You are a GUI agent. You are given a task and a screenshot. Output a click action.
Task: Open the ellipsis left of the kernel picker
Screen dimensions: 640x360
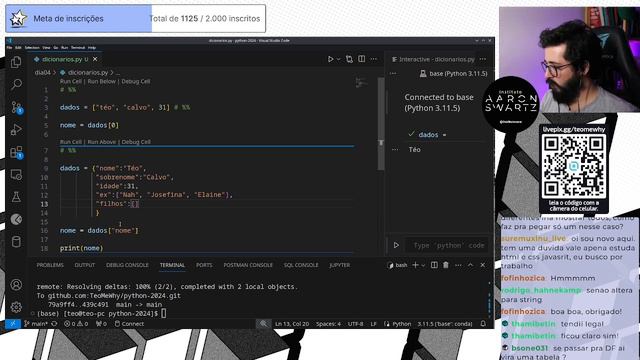pyautogui.click(x=393, y=73)
